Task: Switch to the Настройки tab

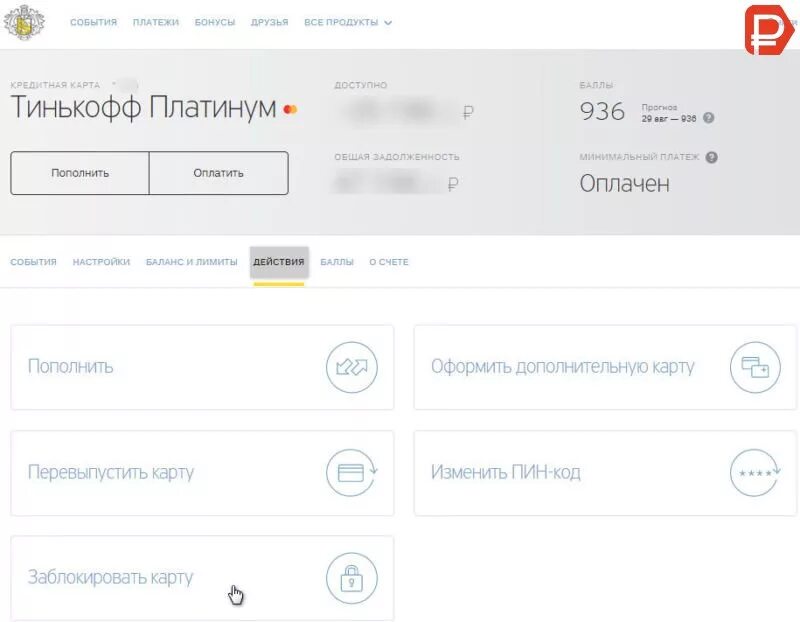Action: [101, 262]
